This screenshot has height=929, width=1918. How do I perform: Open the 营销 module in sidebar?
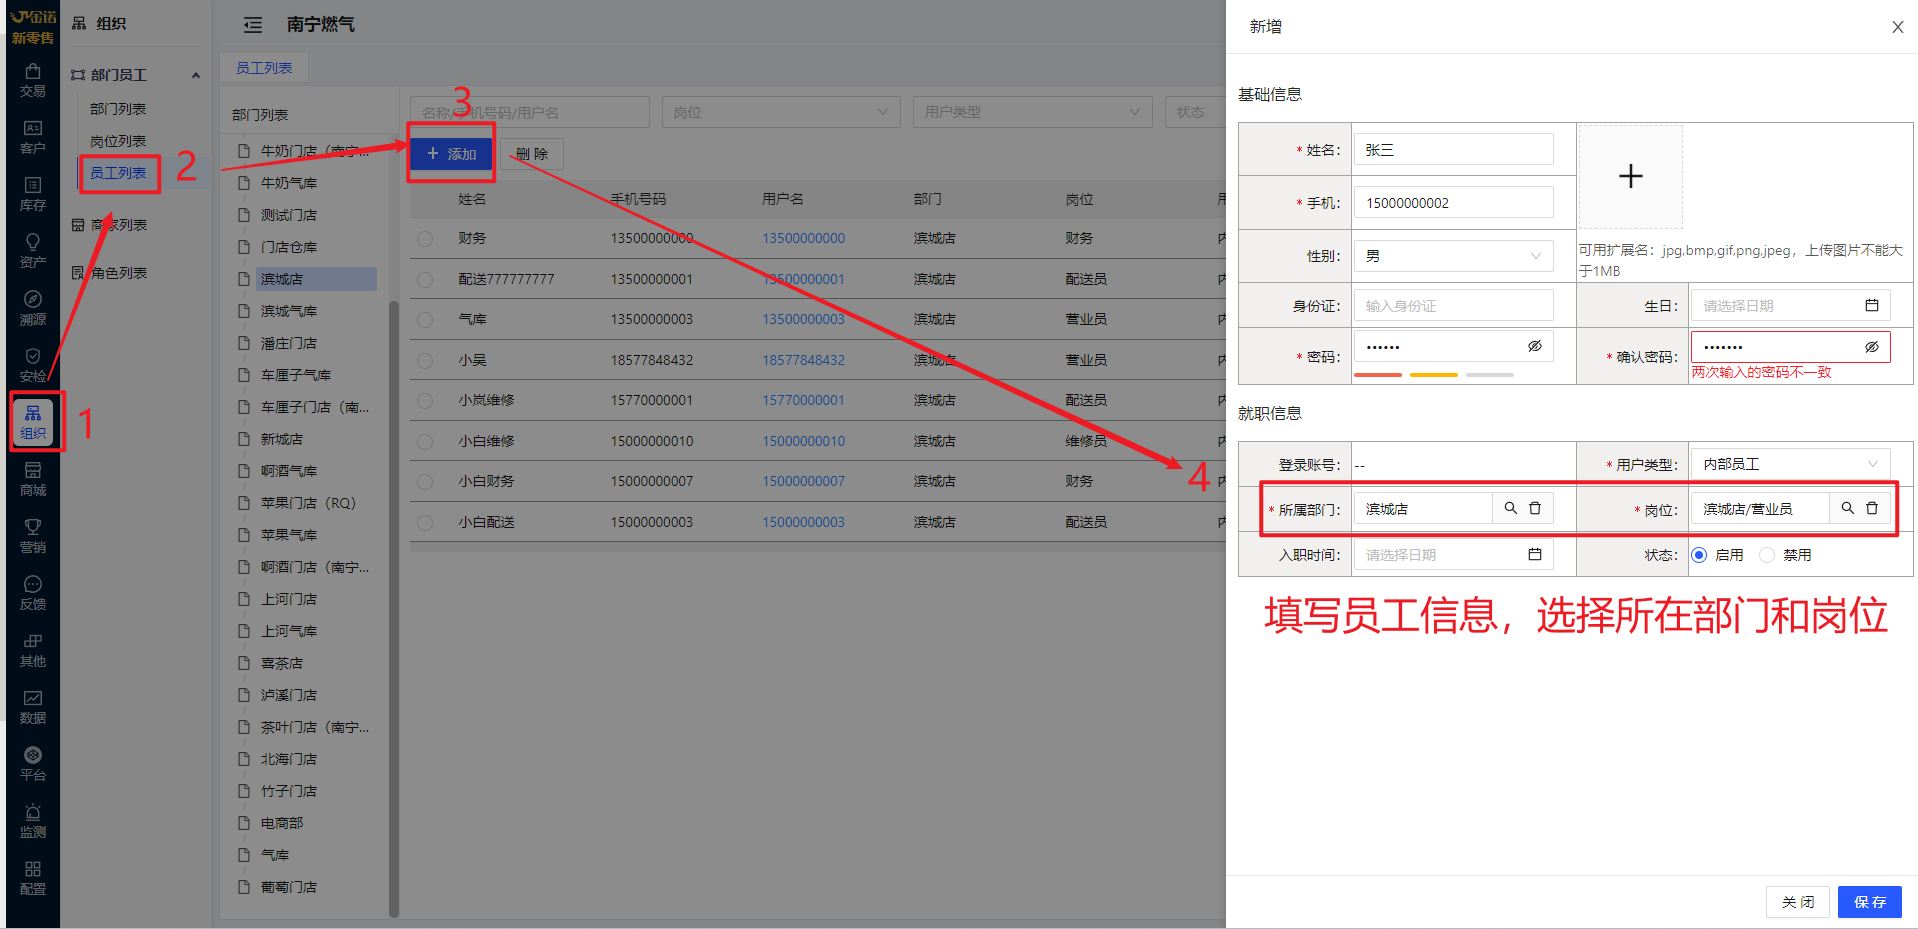(33, 536)
